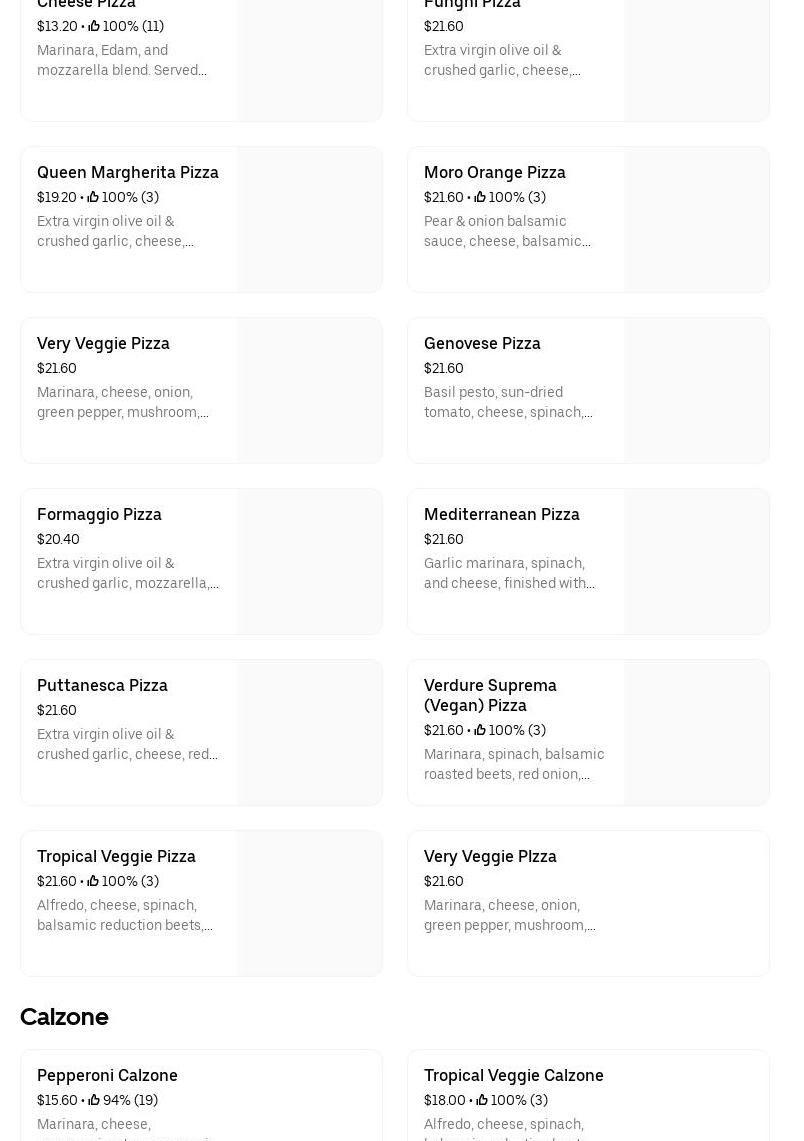Click the Tropical Veggie Pizza description text
The width and height of the screenshot is (804, 1141).
tap(125, 915)
